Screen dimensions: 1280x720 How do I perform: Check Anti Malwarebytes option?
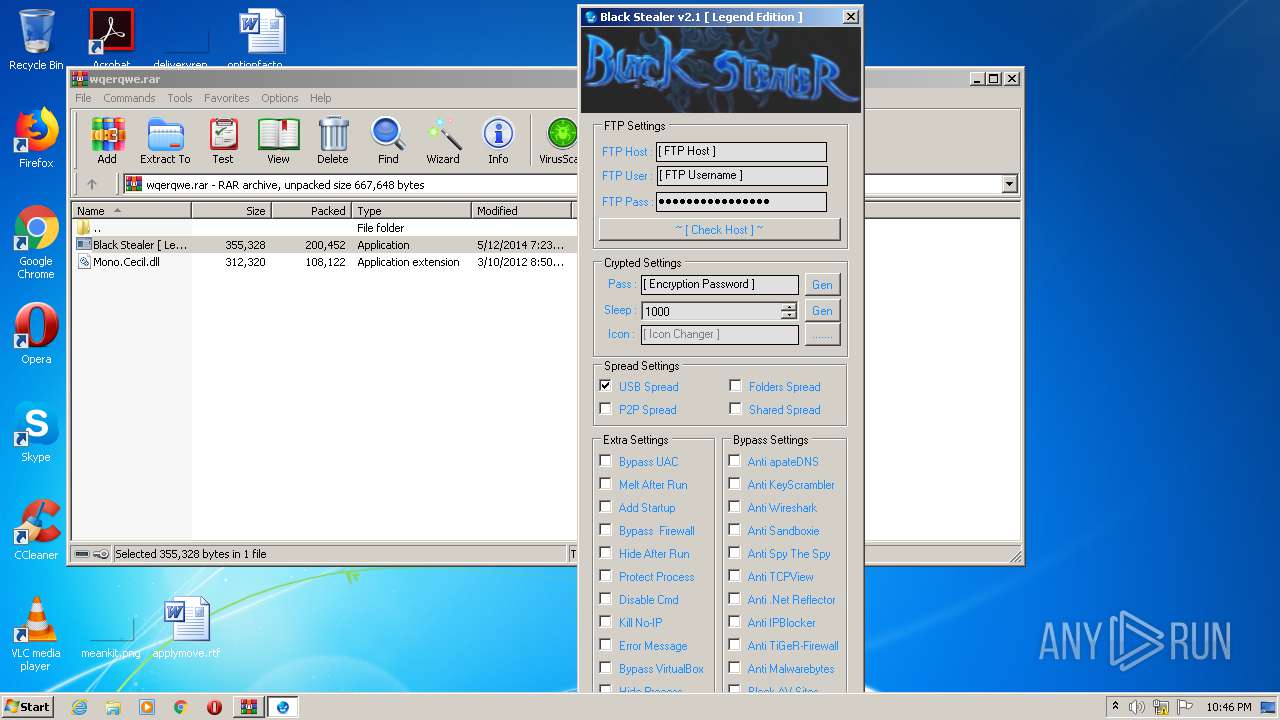click(x=734, y=668)
